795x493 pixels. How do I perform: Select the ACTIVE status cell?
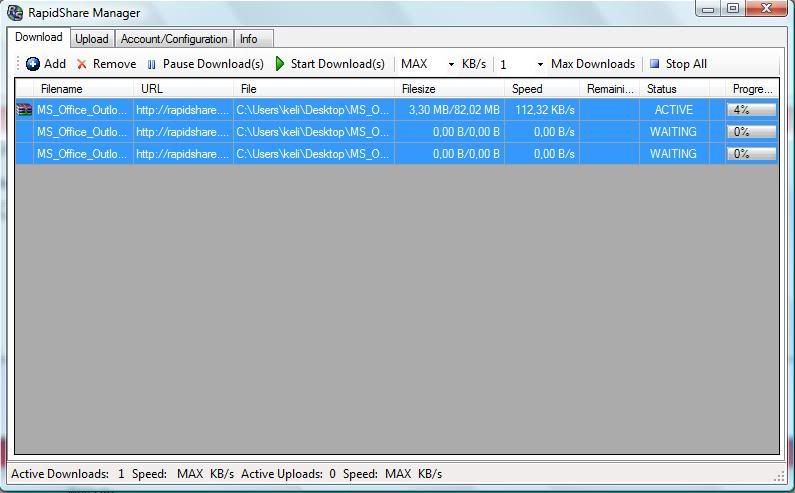(x=674, y=110)
